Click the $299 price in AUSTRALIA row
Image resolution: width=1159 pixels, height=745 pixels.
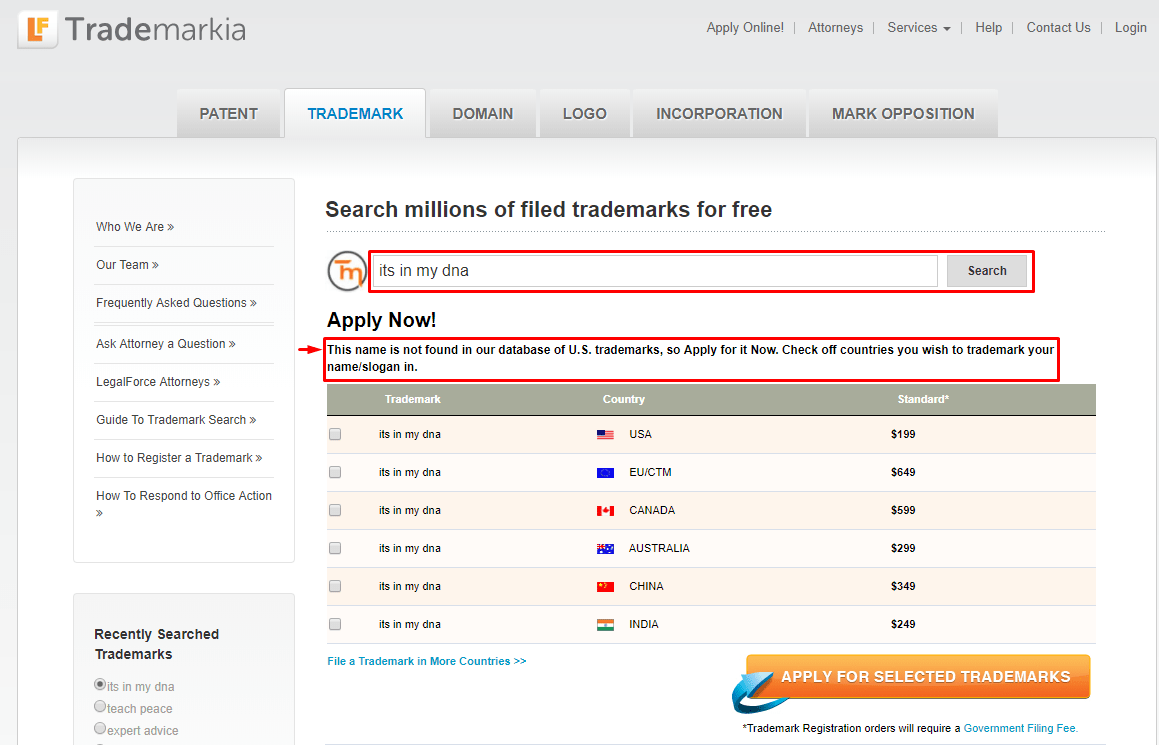pyautogui.click(x=903, y=548)
